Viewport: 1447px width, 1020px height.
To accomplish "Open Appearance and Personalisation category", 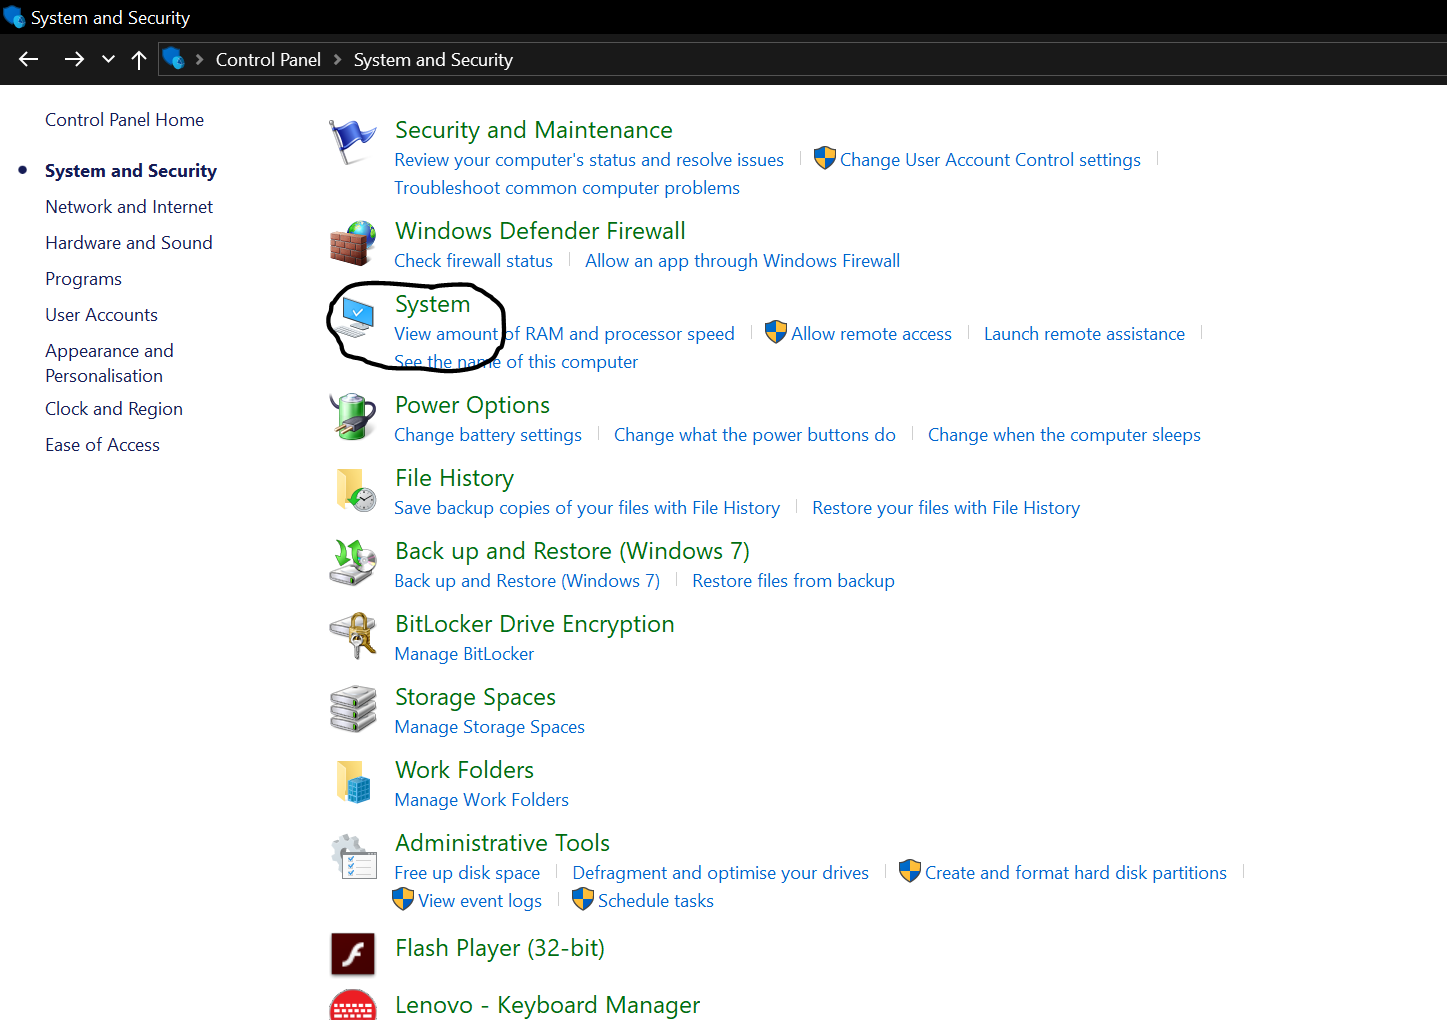I will [109, 363].
